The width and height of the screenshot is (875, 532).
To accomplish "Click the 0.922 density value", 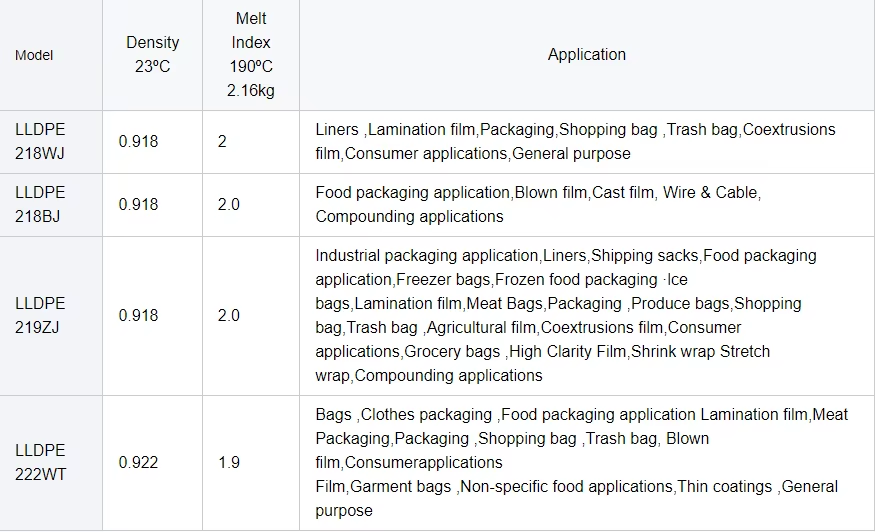I will 138,462.
